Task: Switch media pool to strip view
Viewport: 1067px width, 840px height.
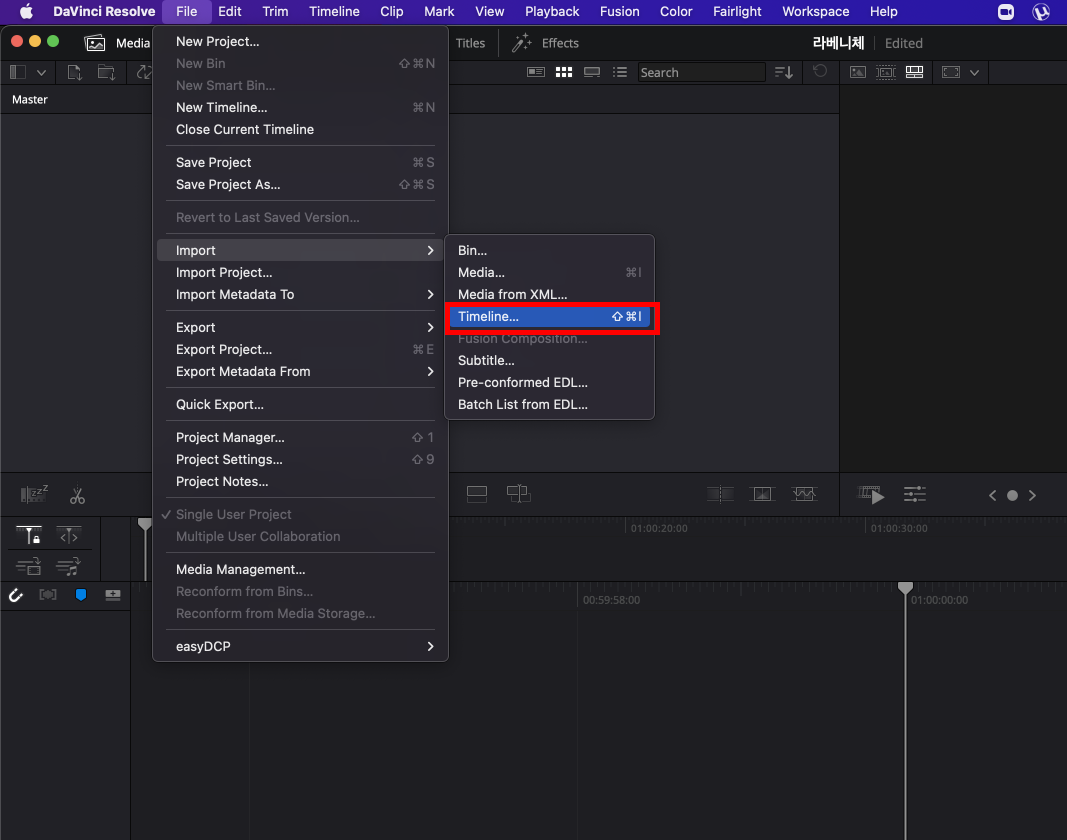Action: (592, 72)
